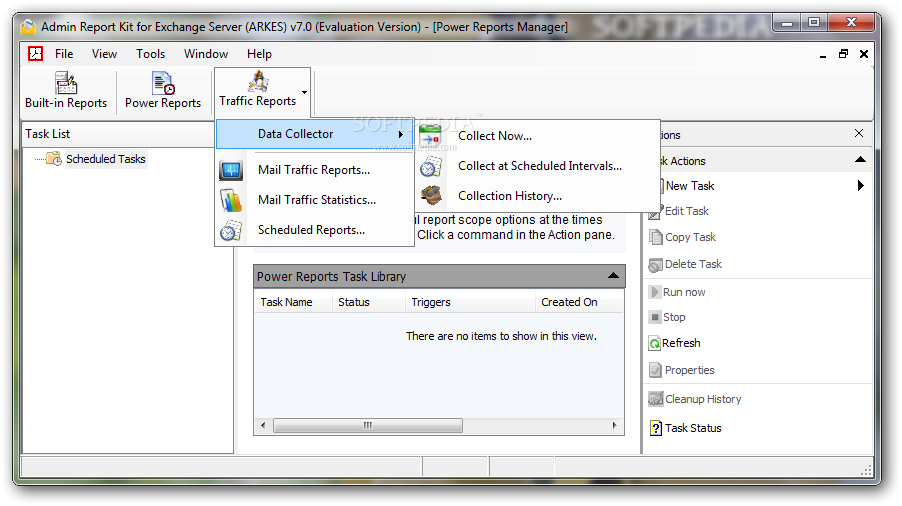The height and width of the screenshot is (506, 902).
Task: Click New Task in the Actions pane
Action: 690,186
